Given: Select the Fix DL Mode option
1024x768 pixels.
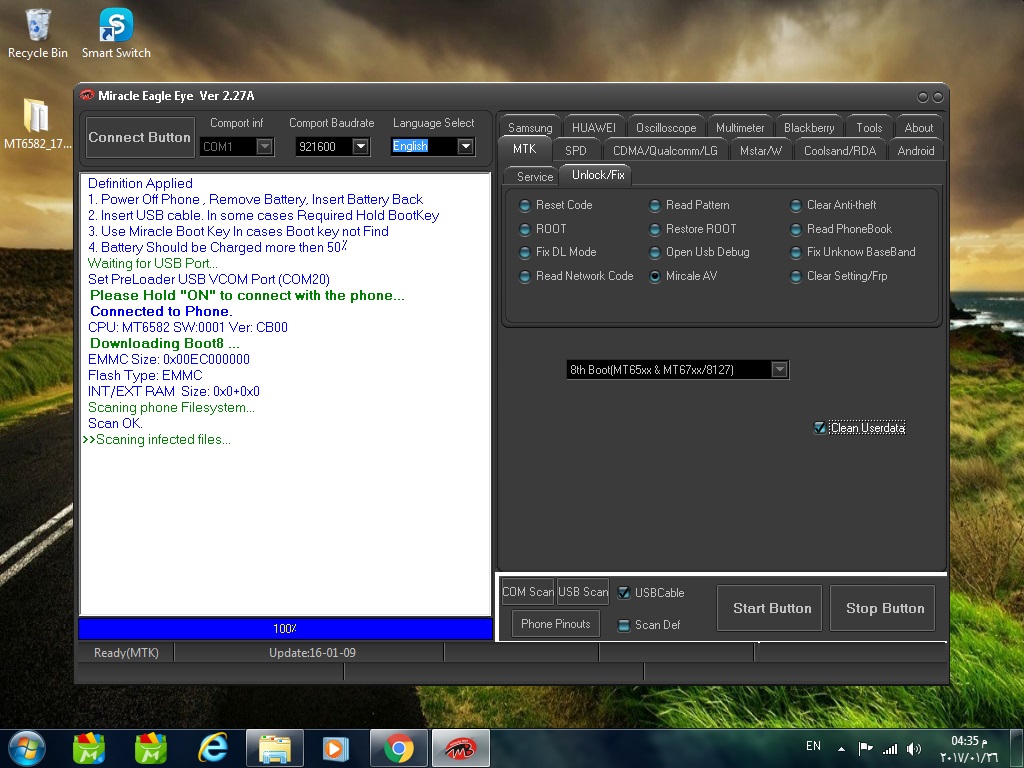Looking at the screenshot, I should click(x=558, y=252).
